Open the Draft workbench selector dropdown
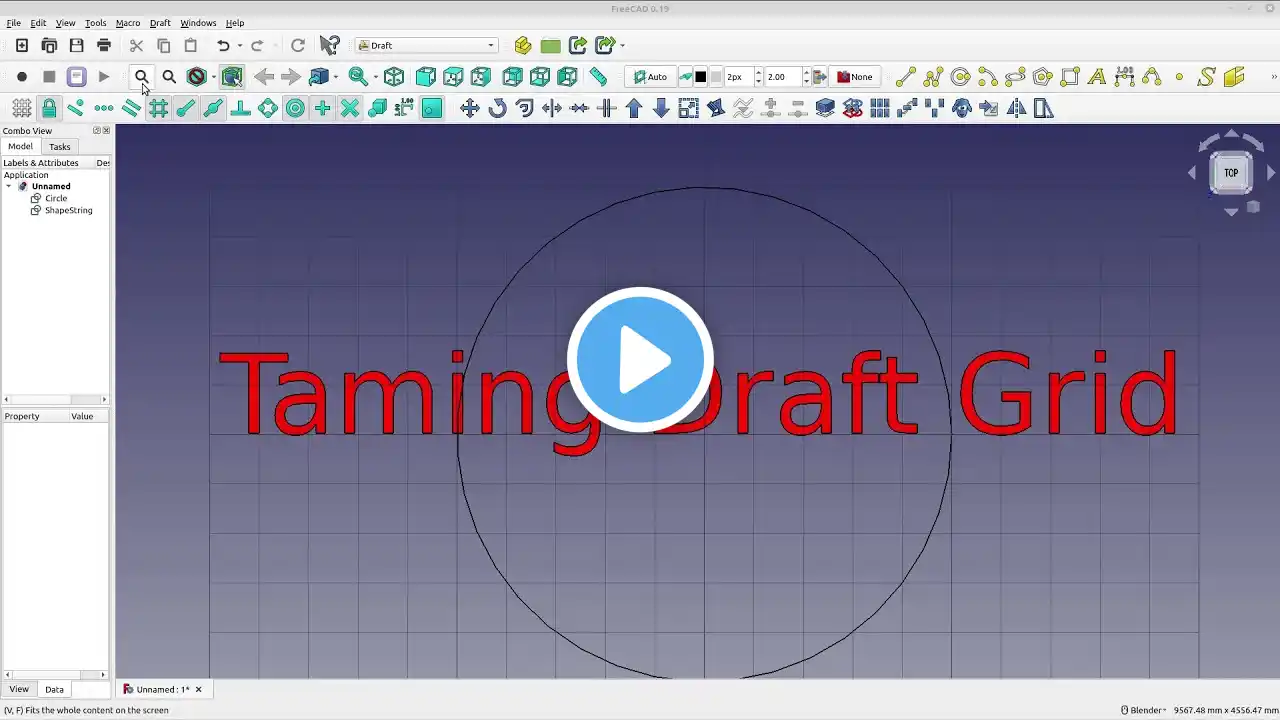This screenshot has height=720, width=1280. [427, 45]
